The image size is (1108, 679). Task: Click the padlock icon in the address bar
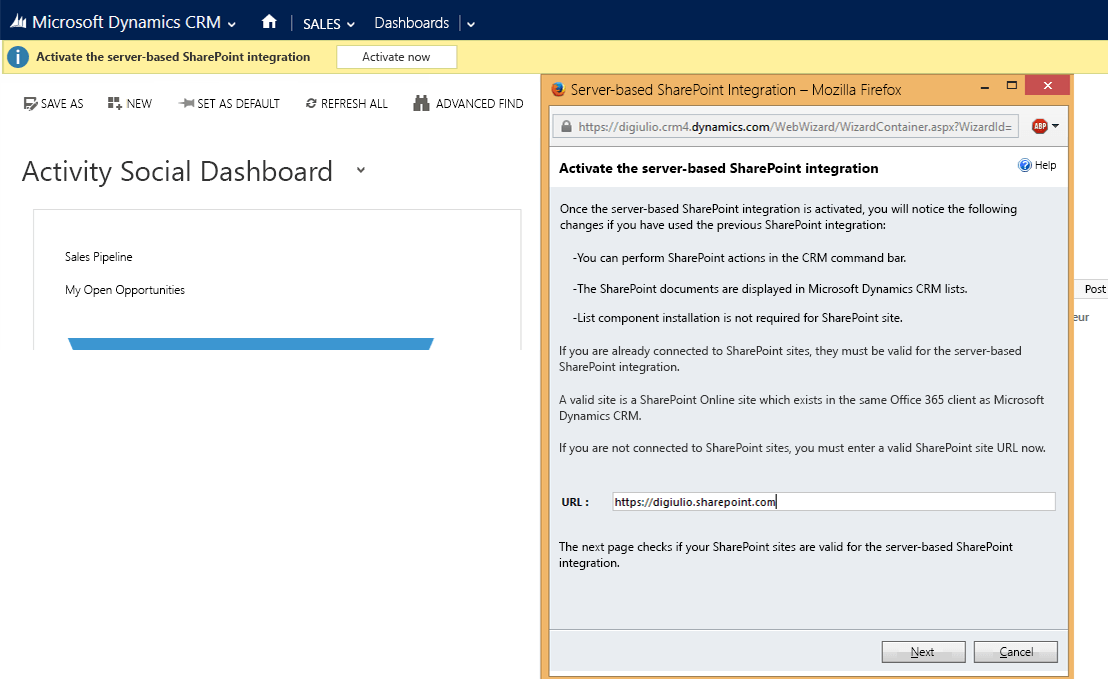(x=566, y=126)
